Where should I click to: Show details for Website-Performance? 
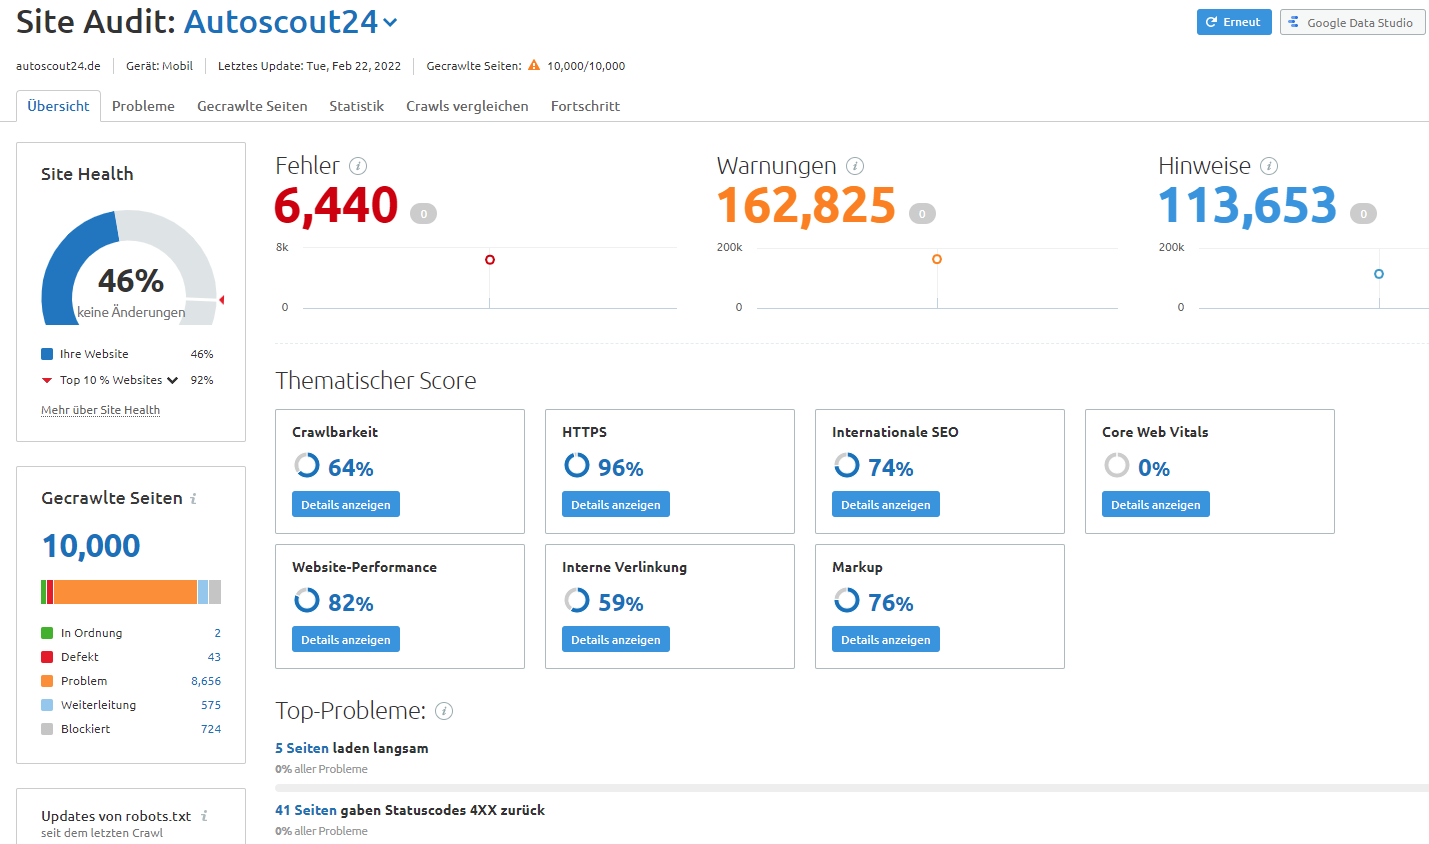coord(346,639)
